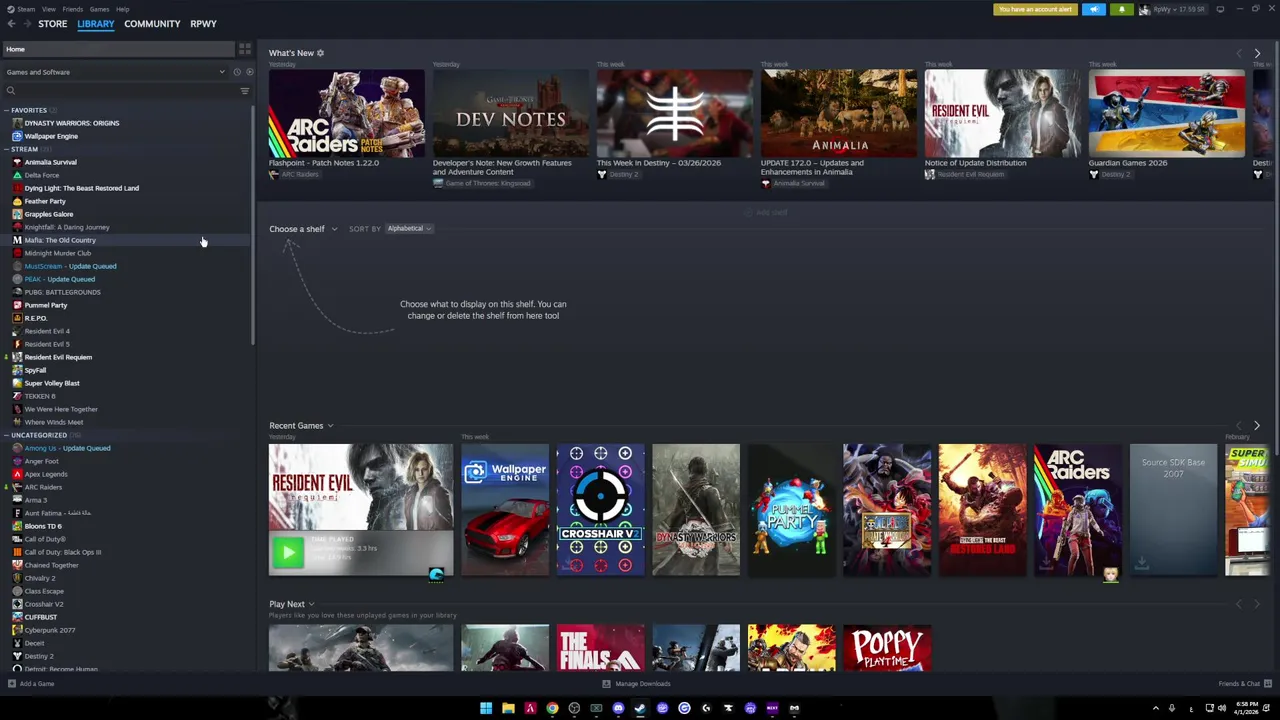The image size is (1280, 720).
Task: Switch to the COMMUNITY tab
Action: [x=152, y=24]
